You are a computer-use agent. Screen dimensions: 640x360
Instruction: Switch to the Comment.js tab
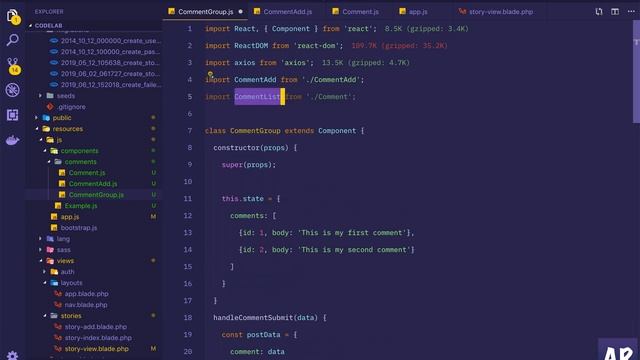(x=360, y=12)
